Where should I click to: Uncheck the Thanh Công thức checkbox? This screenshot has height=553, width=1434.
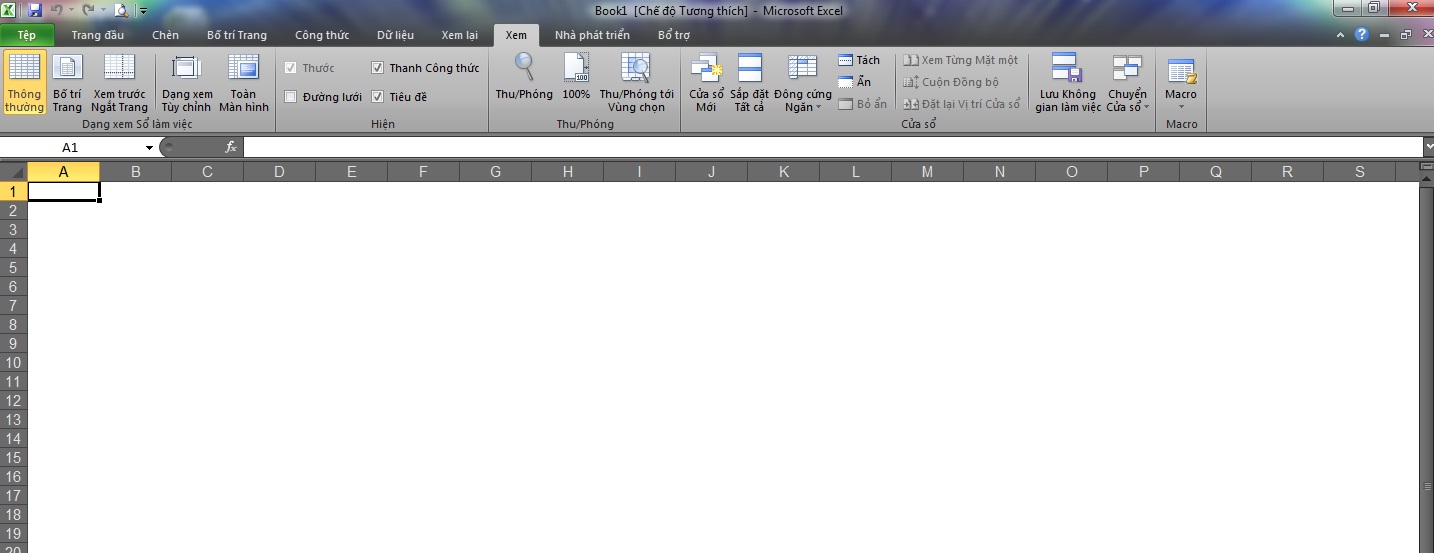click(377, 68)
